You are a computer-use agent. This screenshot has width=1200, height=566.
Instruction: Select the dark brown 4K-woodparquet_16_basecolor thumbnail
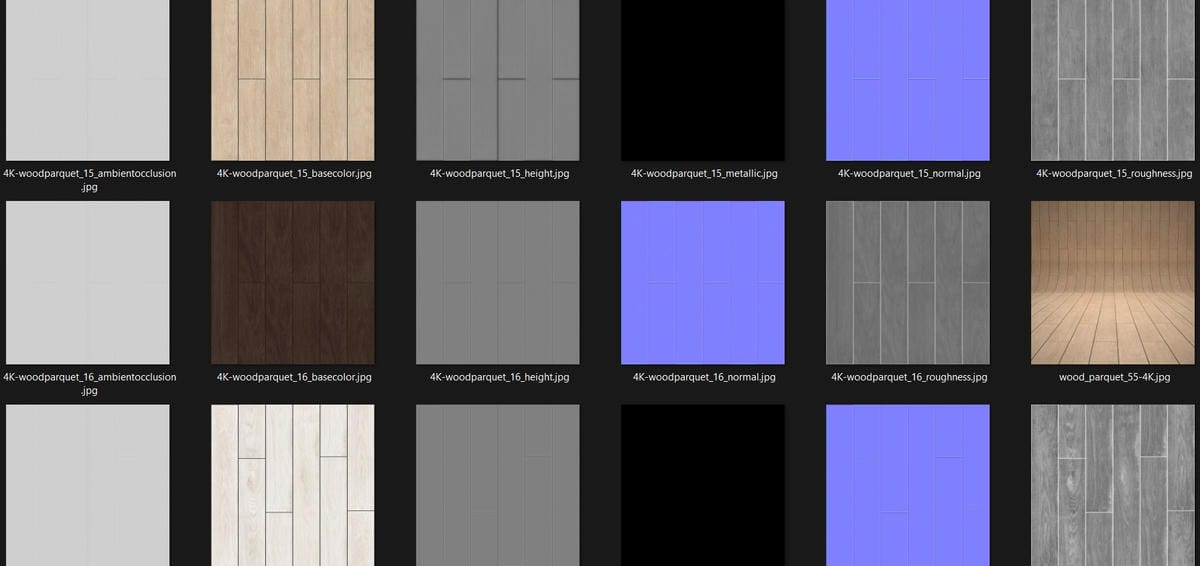(x=293, y=282)
